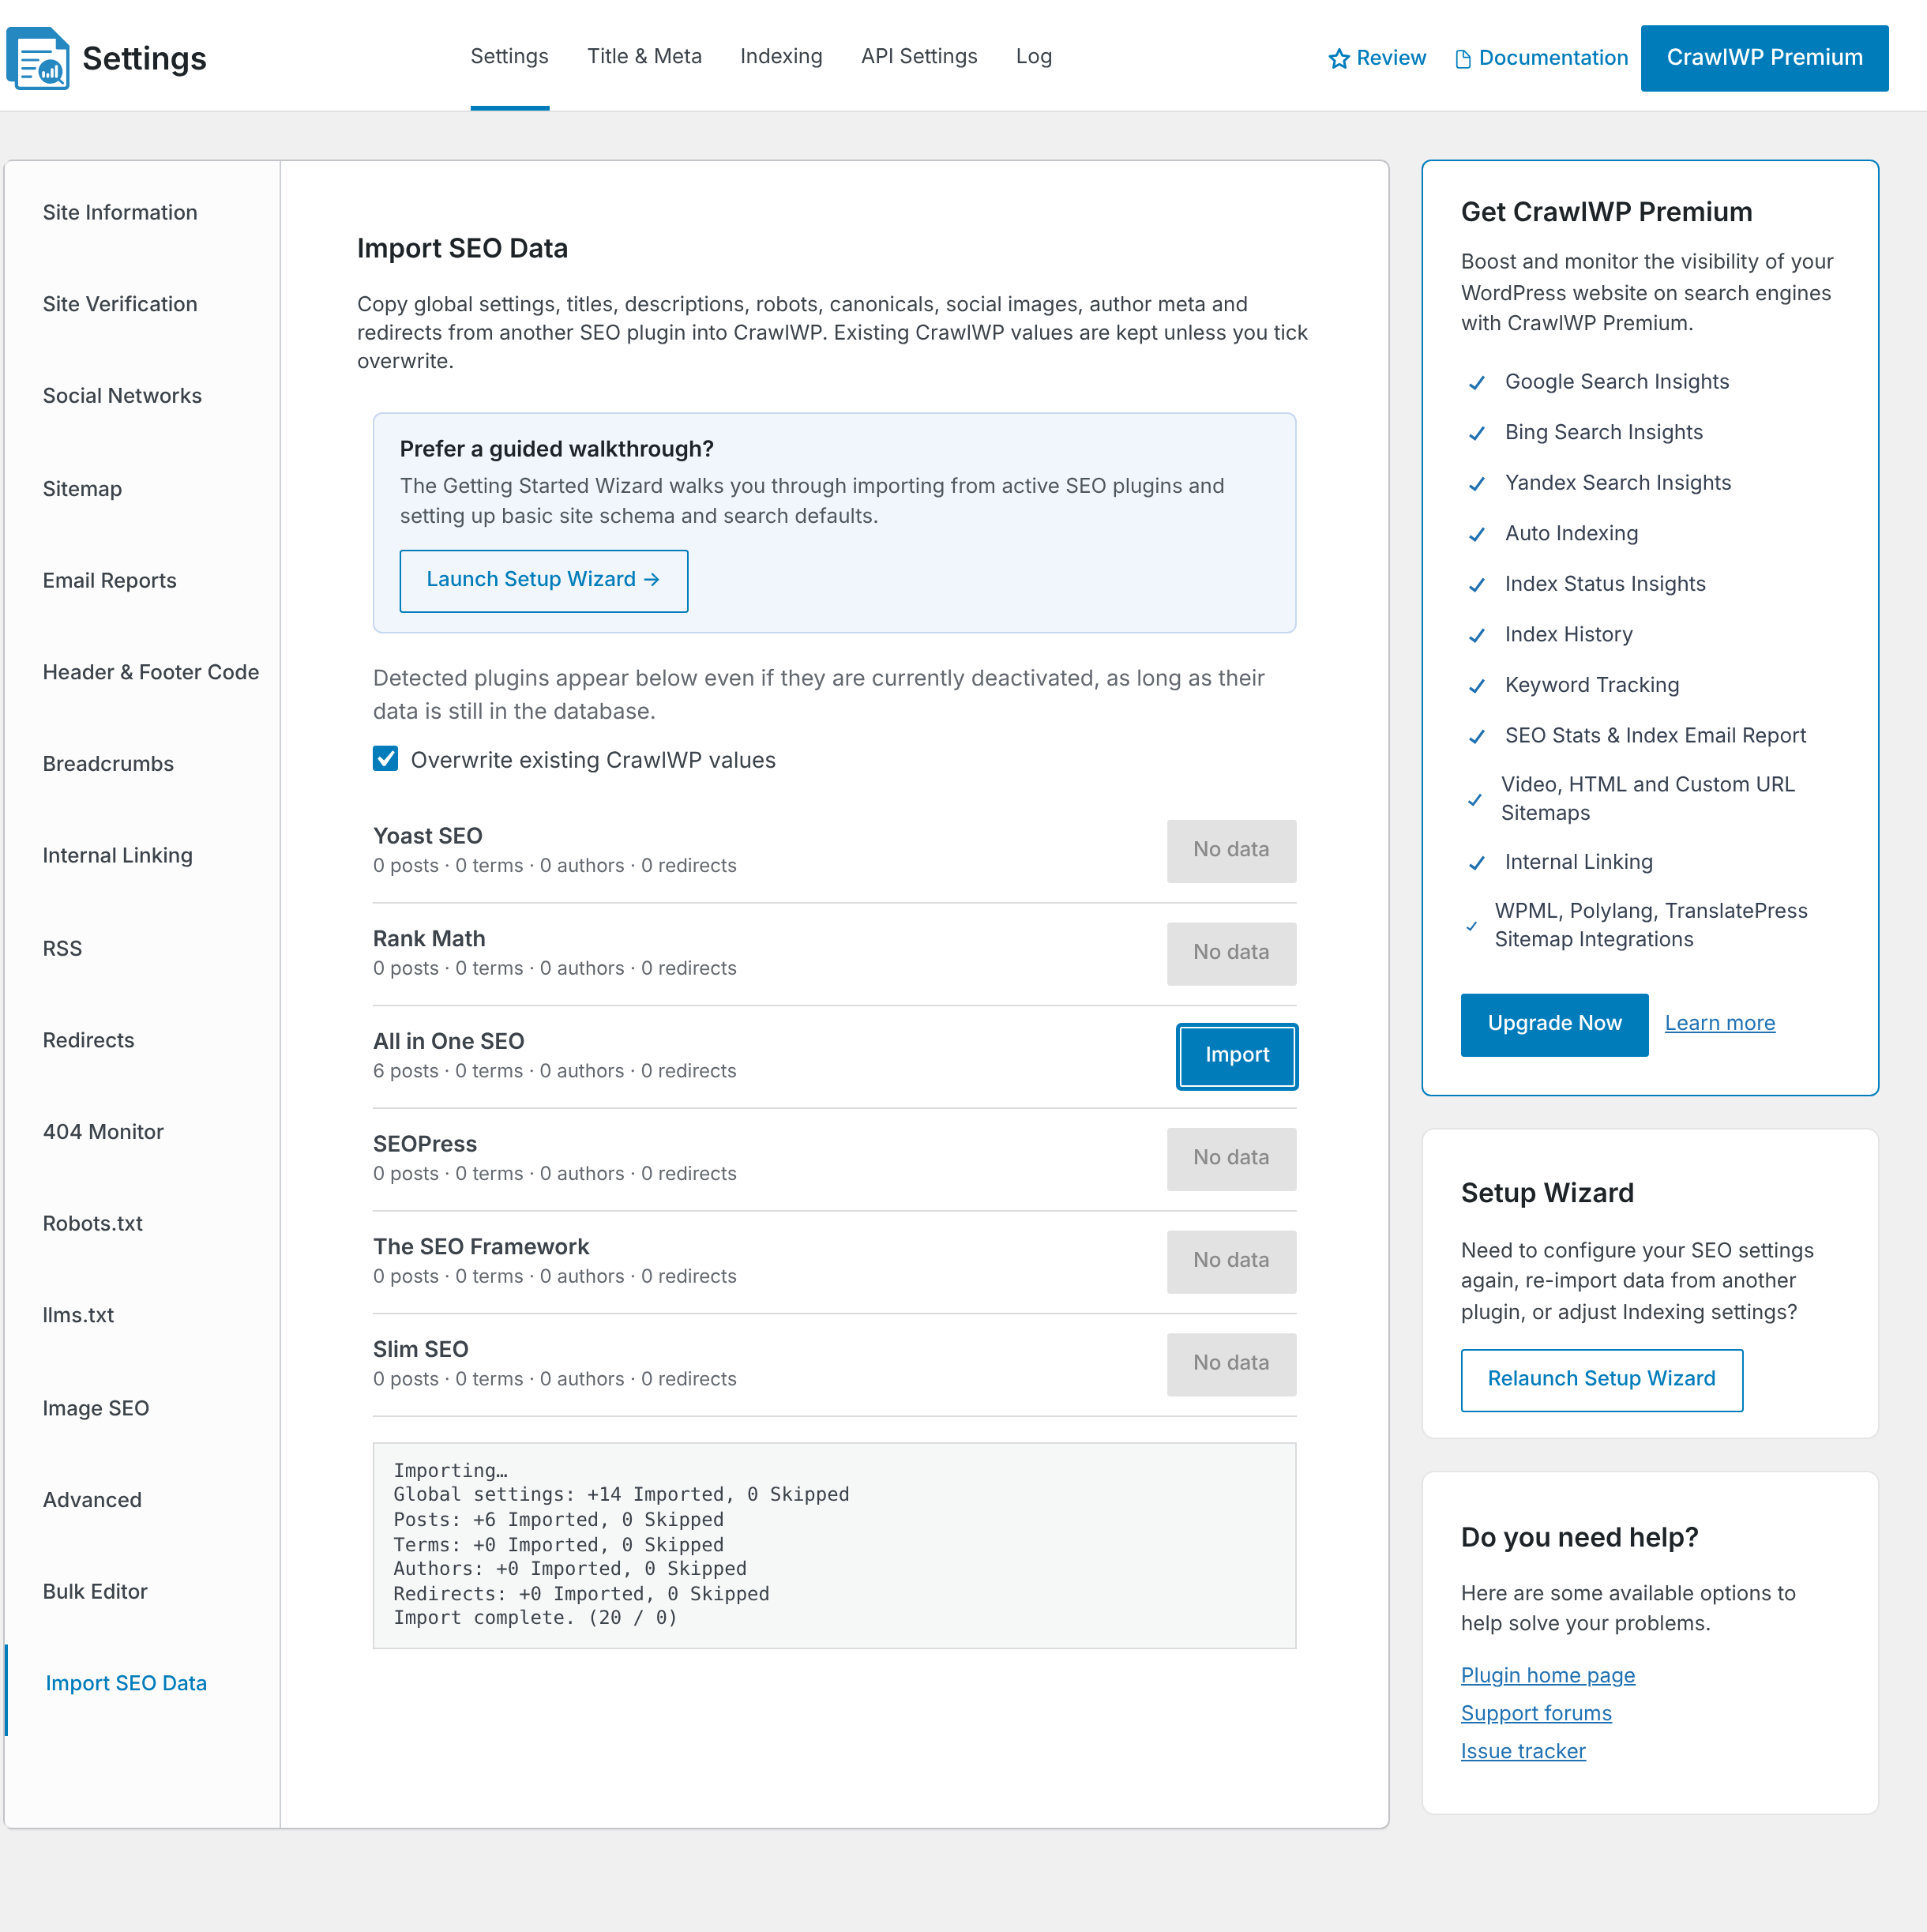Toggle Overwrite existing CrawlWP values checkbox
Viewport: 1927px width, 1932px height.
click(x=385, y=759)
